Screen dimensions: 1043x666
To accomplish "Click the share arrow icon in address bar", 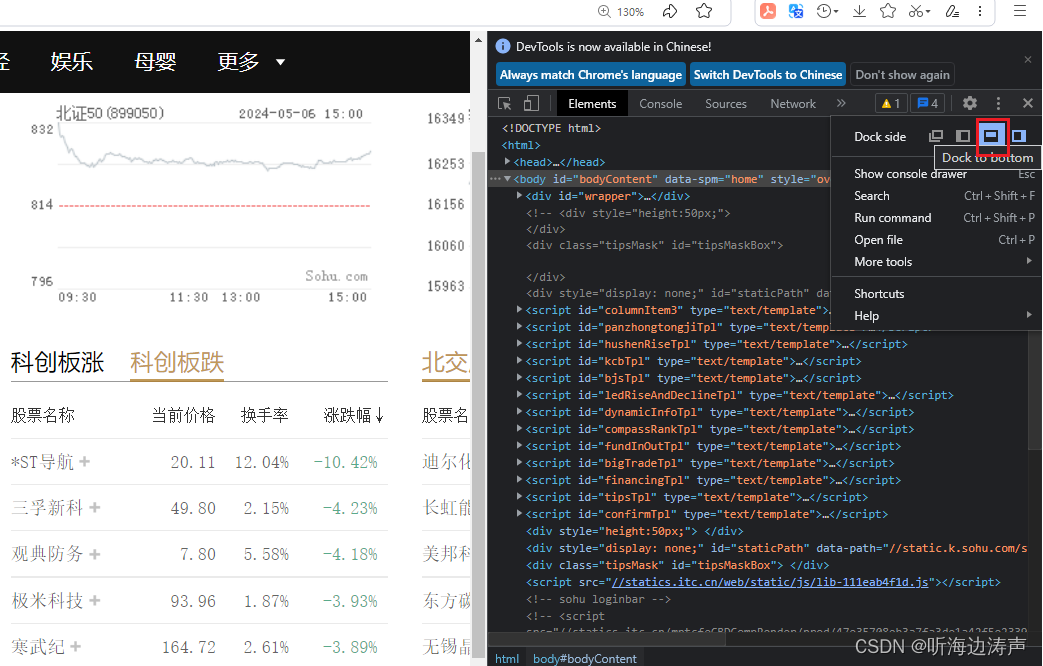I will pos(670,11).
